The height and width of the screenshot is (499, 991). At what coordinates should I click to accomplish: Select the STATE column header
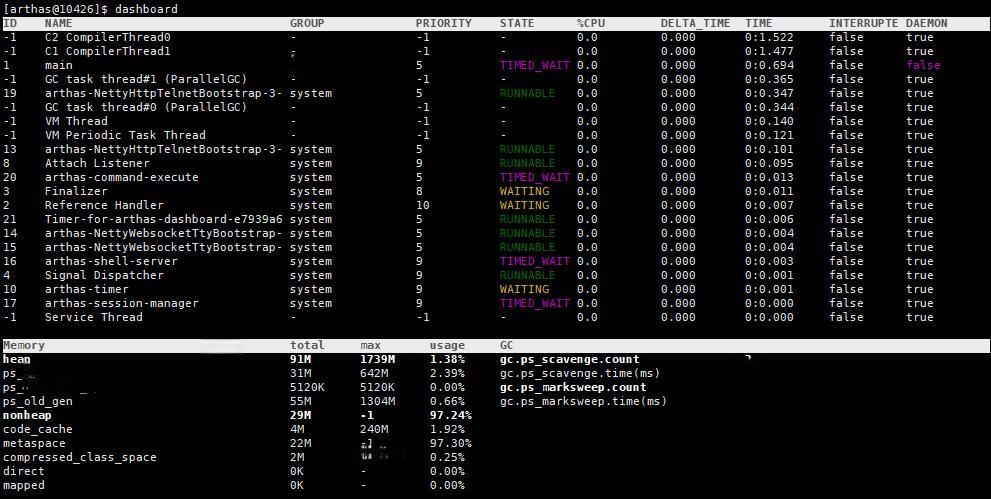click(517, 23)
